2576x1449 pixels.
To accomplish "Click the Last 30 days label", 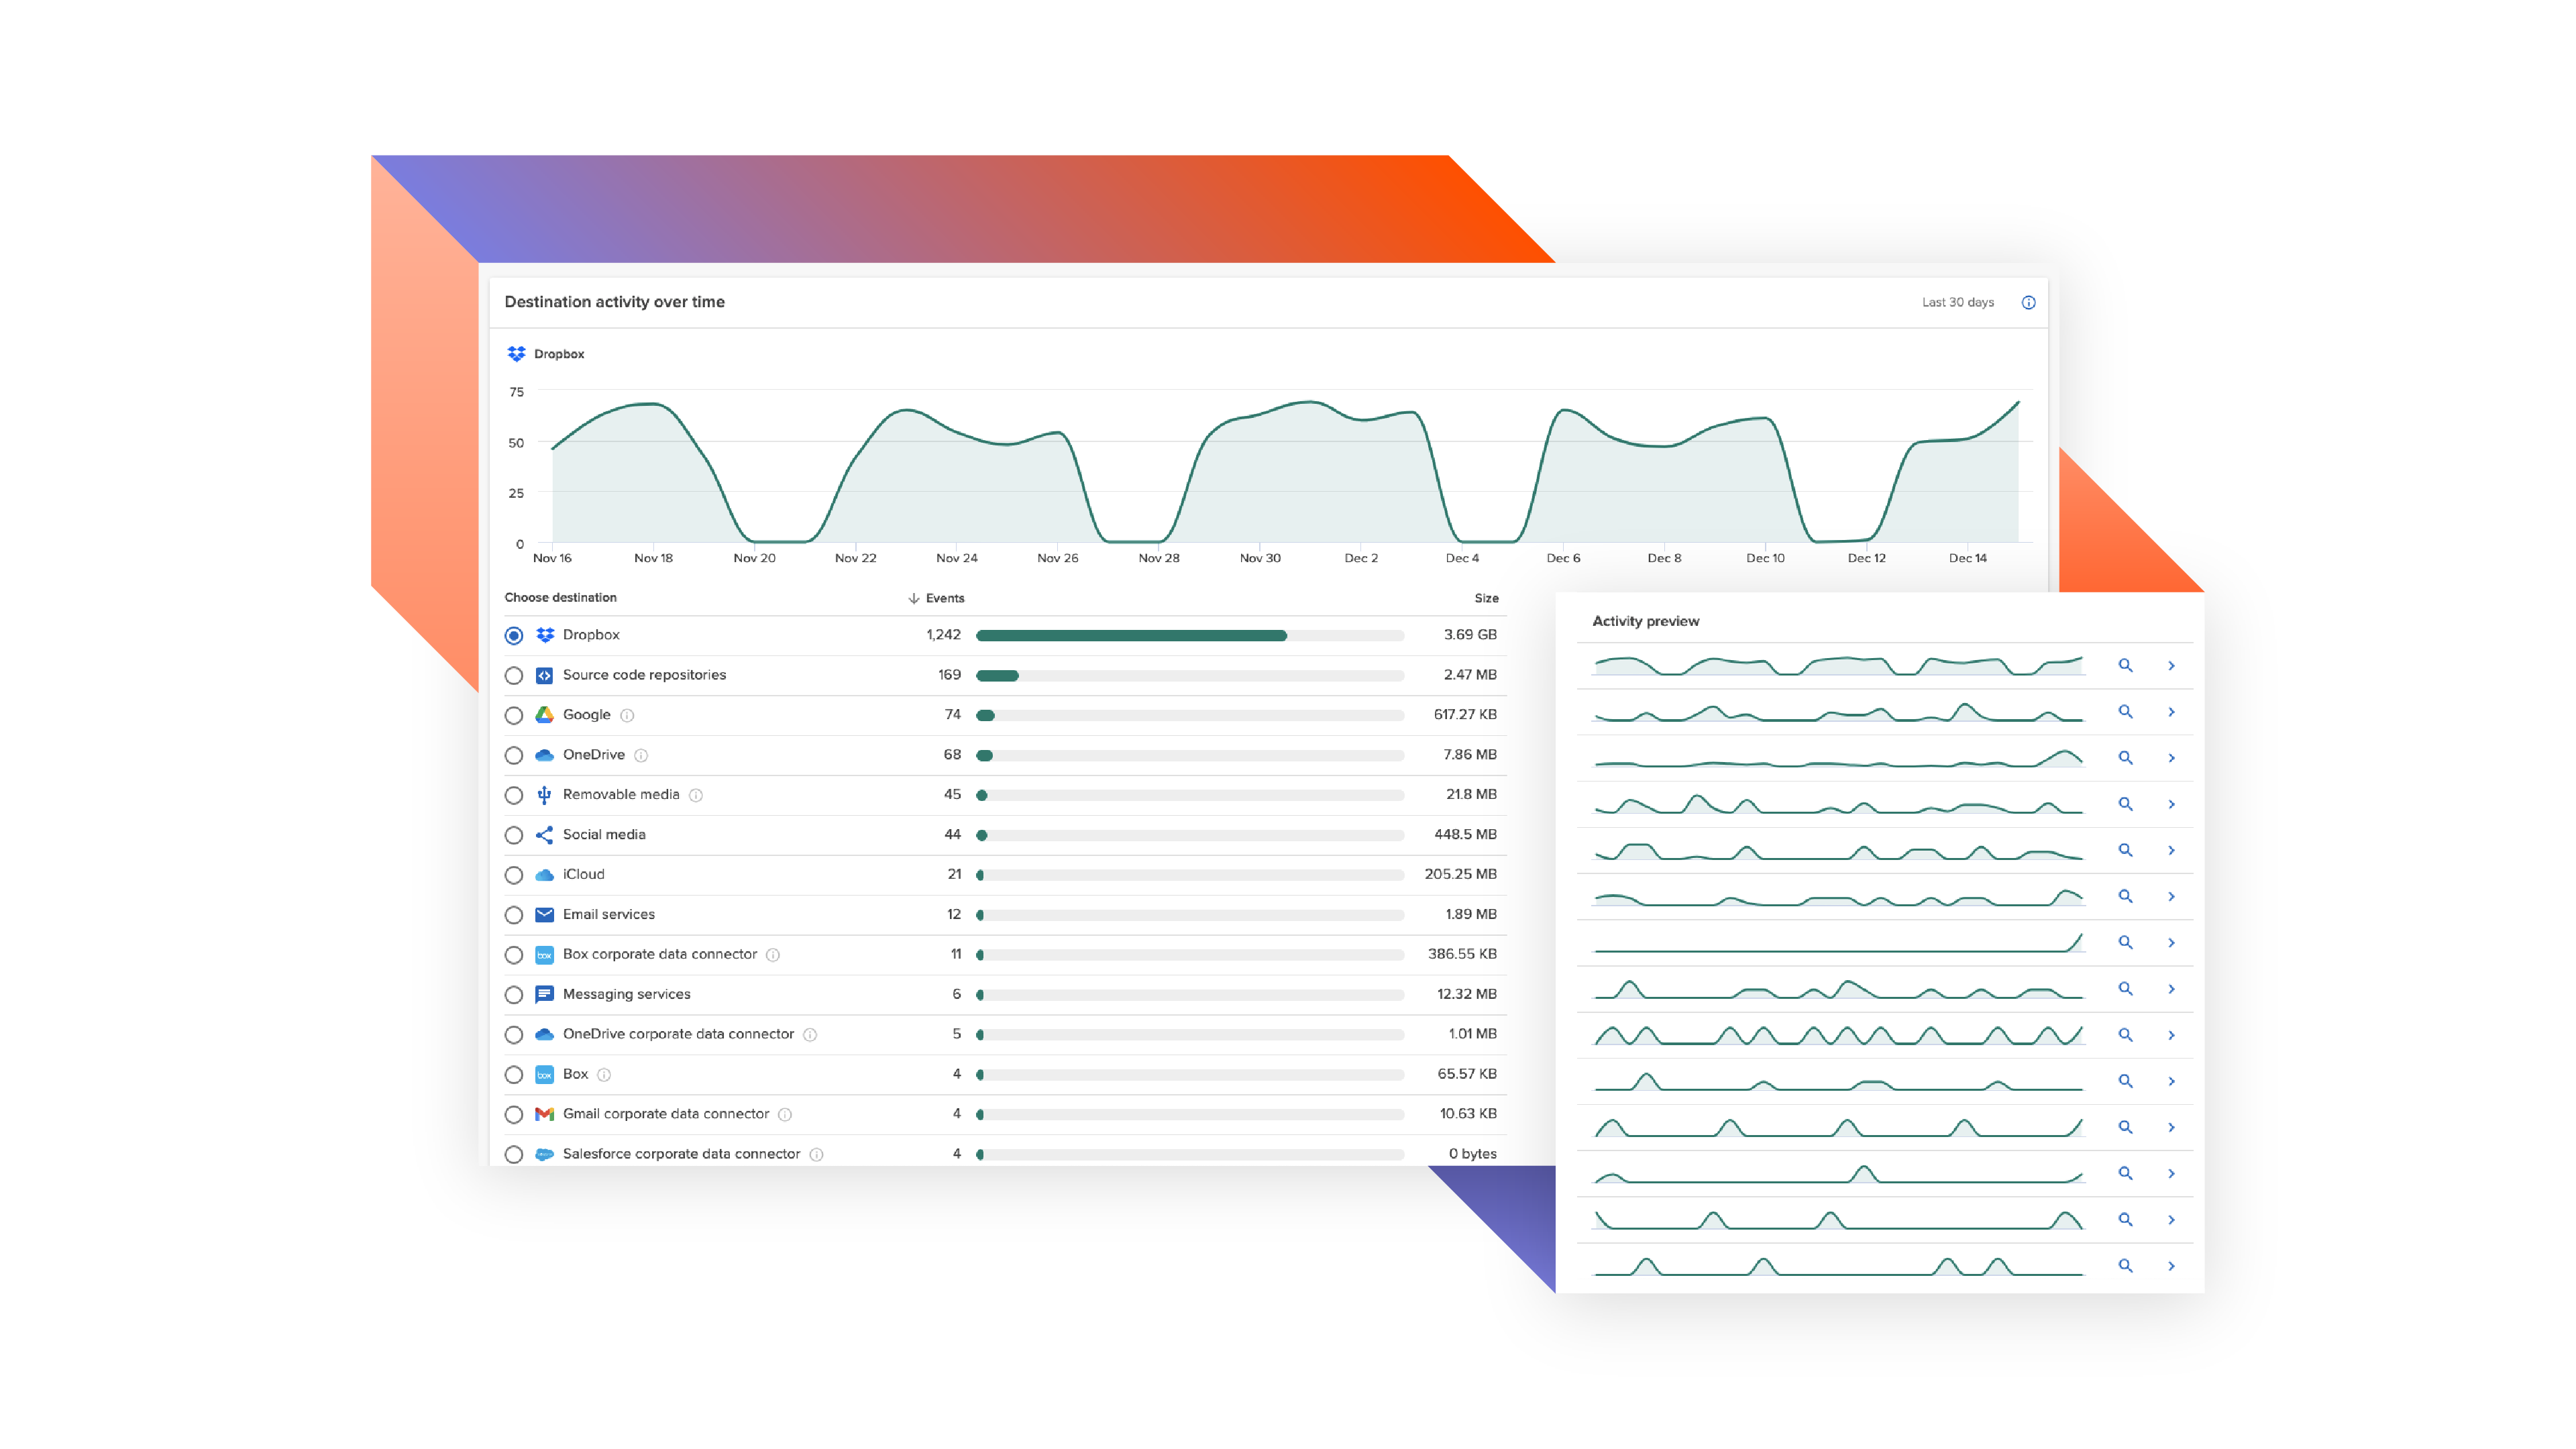I will click(1957, 302).
